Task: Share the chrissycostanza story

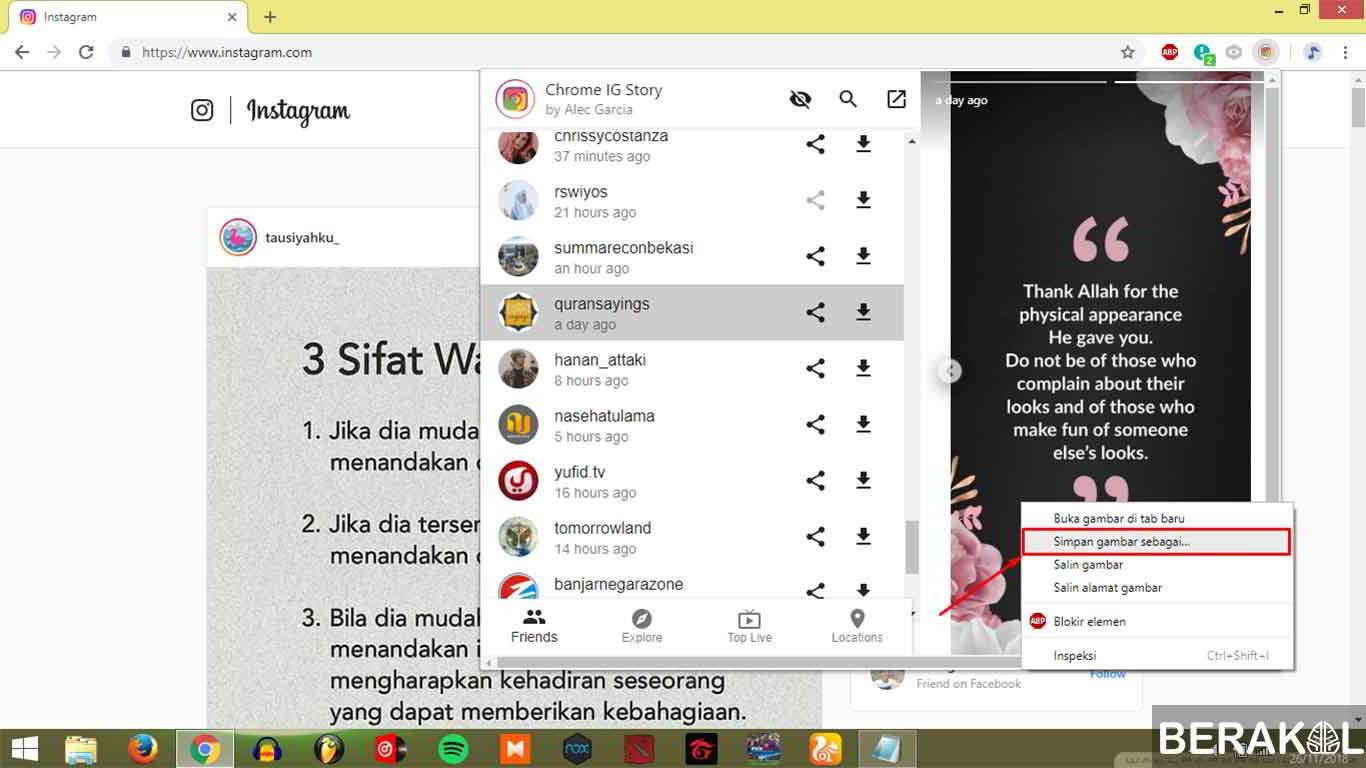Action: click(815, 145)
